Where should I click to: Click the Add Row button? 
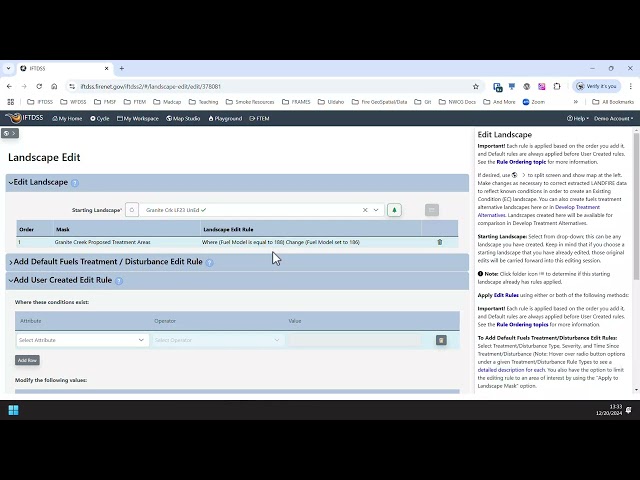pos(27,360)
